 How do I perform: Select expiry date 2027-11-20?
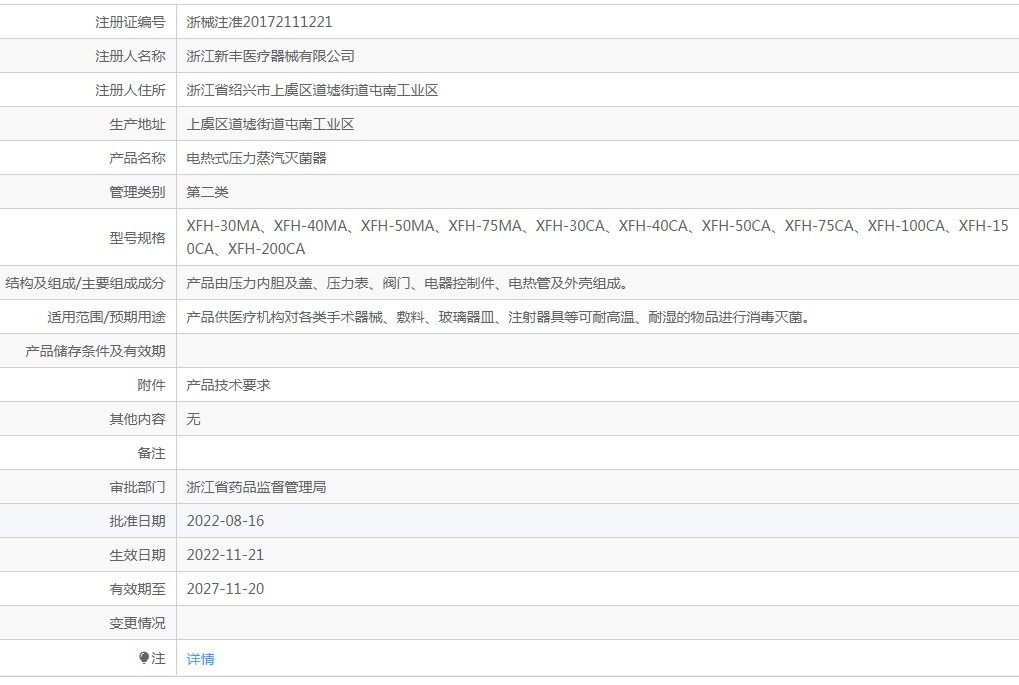pos(225,589)
